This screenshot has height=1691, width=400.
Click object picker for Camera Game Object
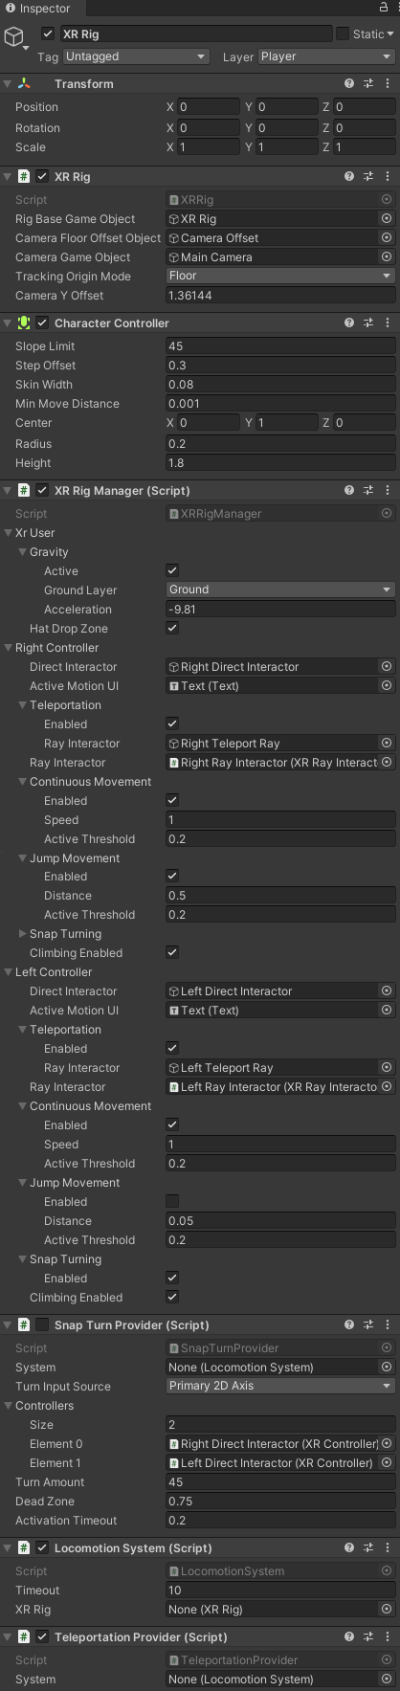pyautogui.click(x=386, y=257)
